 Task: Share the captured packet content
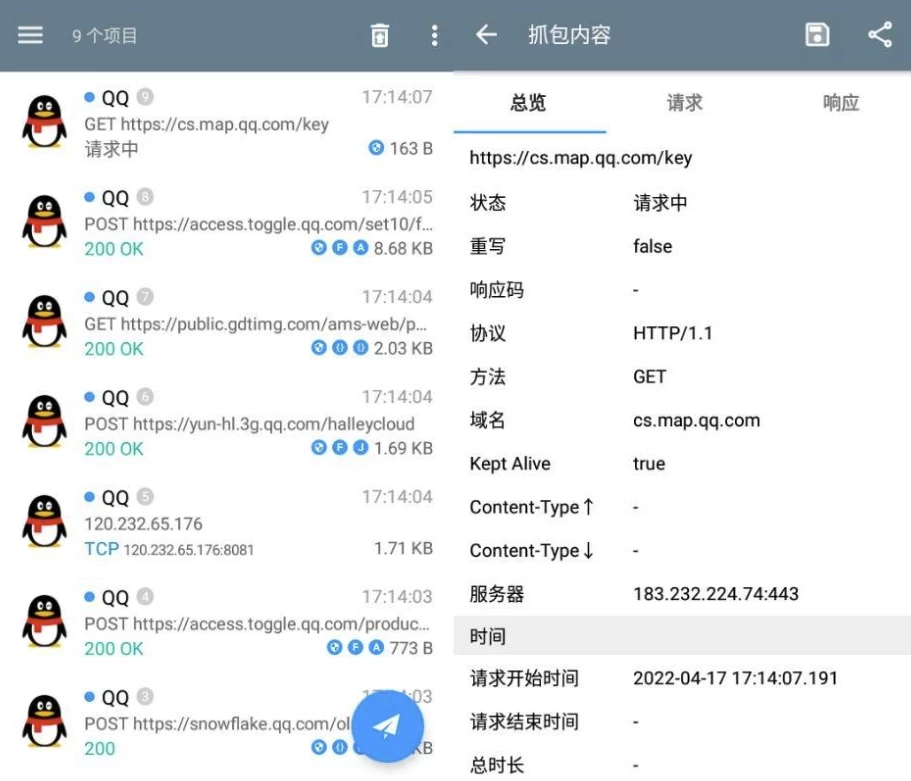pos(880,35)
